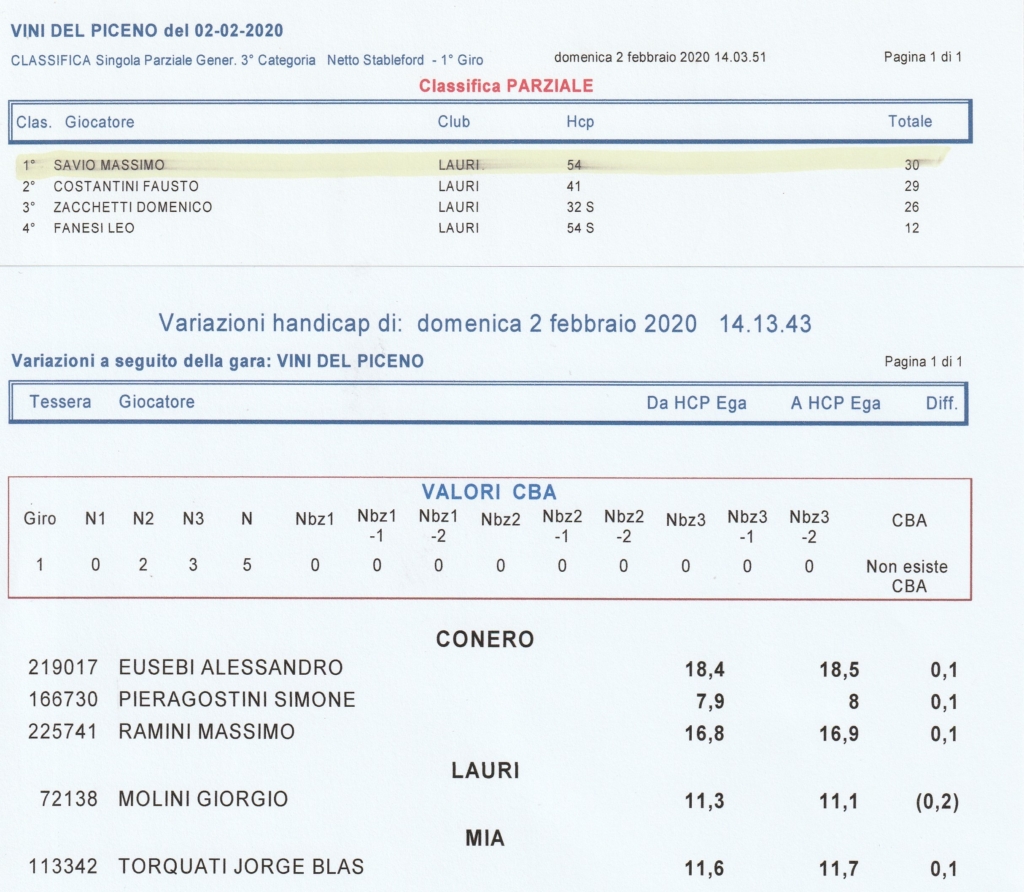Click the timestamp 'domenica 2 febbraio 2020 14.03.51'

[x=660, y=57]
